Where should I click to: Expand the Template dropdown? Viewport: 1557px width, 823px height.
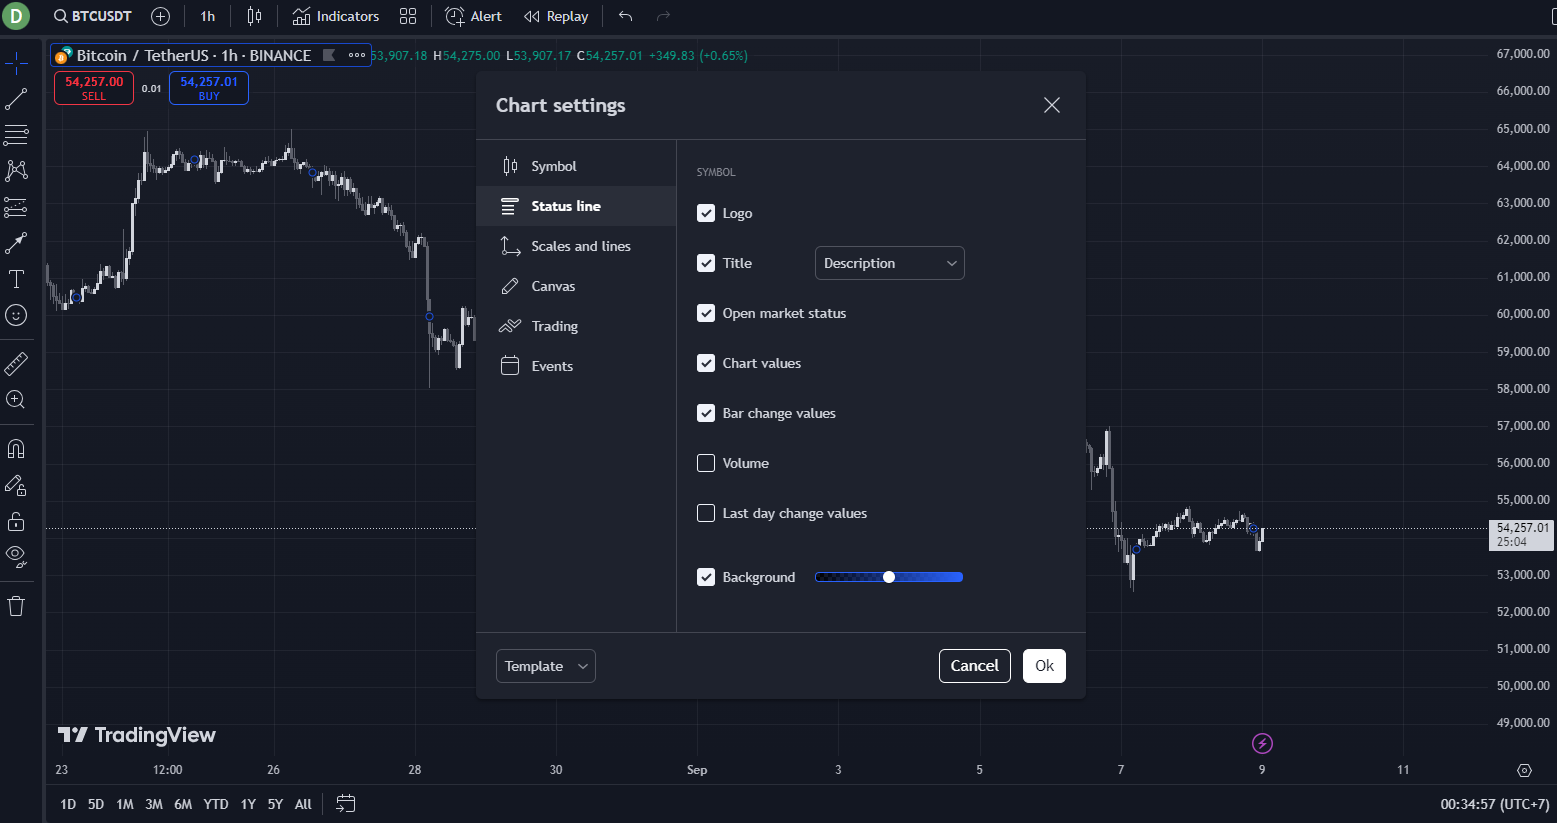[546, 666]
